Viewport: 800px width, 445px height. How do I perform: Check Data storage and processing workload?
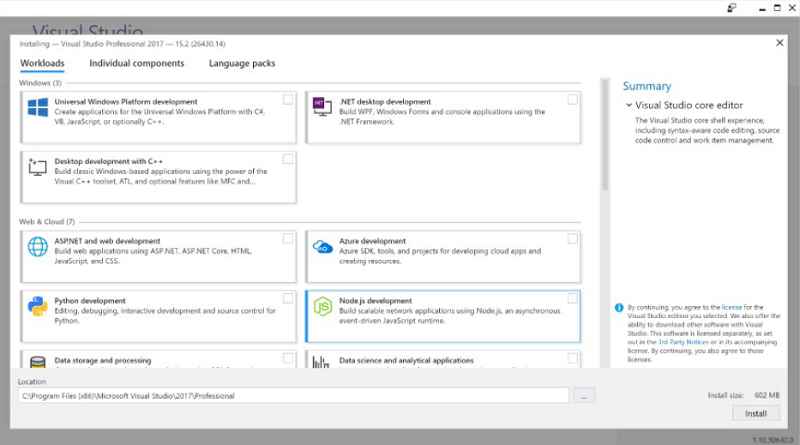point(288,358)
